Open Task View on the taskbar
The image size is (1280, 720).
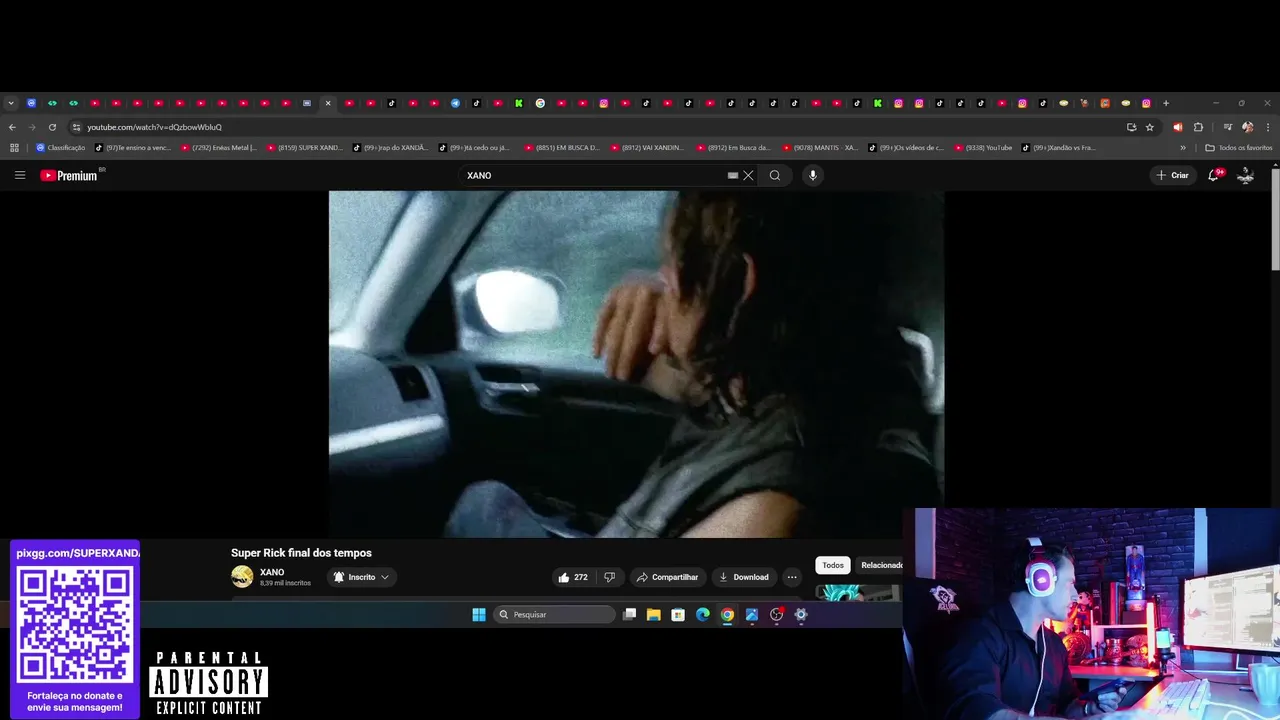629,615
